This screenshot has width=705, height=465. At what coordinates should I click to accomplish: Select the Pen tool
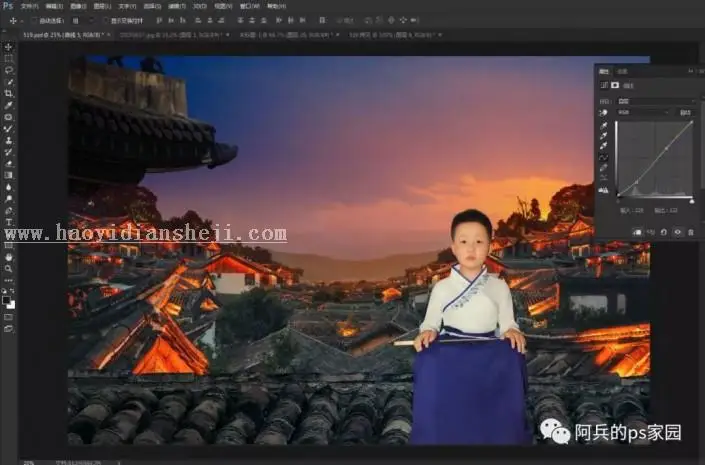(9, 210)
